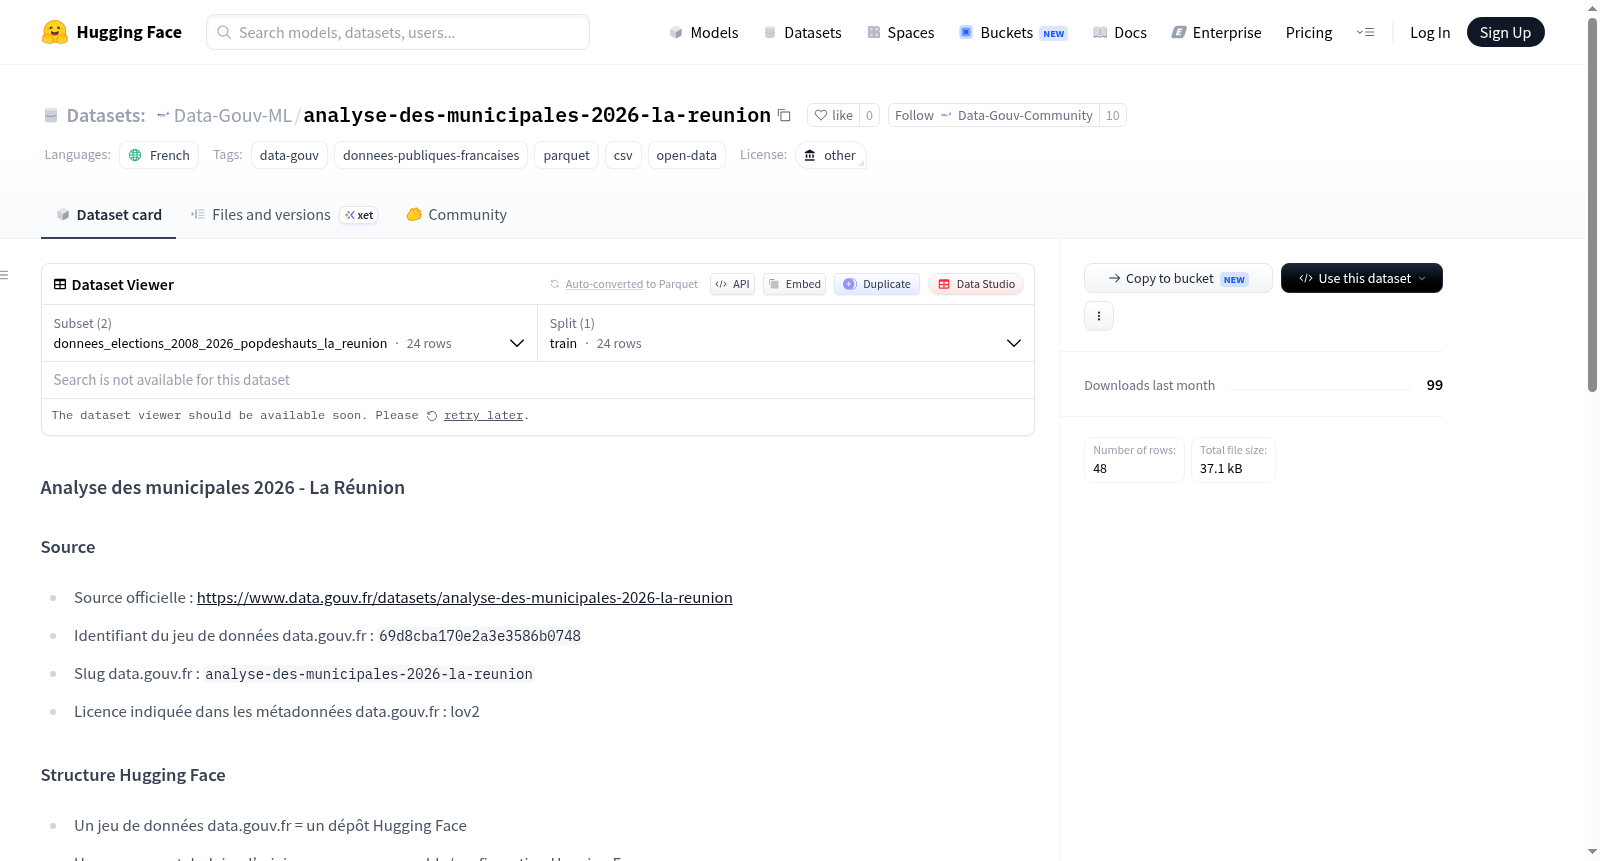
Task: Click the like count 0
Action: pos(869,115)
